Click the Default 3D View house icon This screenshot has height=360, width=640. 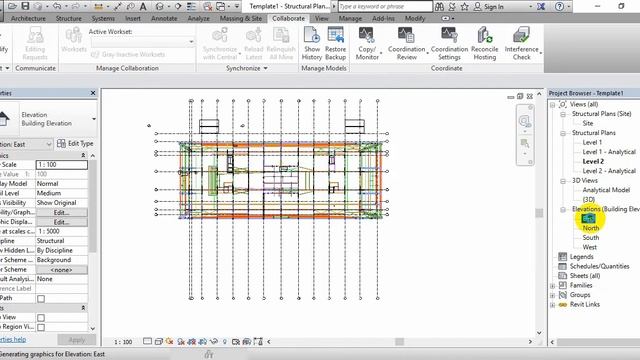pyautogui.click(x=160, y=7)
